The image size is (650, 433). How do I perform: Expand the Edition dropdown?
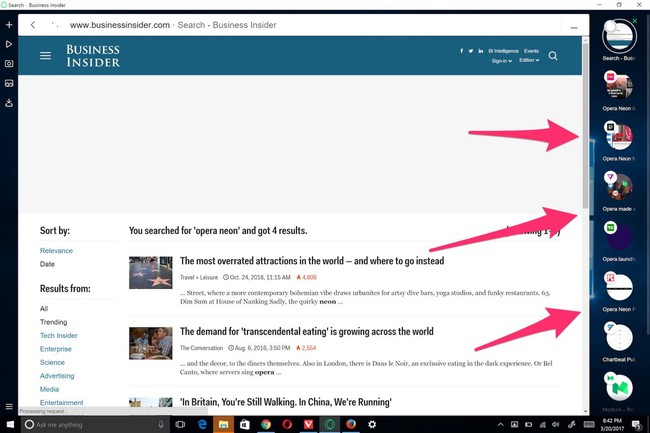coord(529,60)
